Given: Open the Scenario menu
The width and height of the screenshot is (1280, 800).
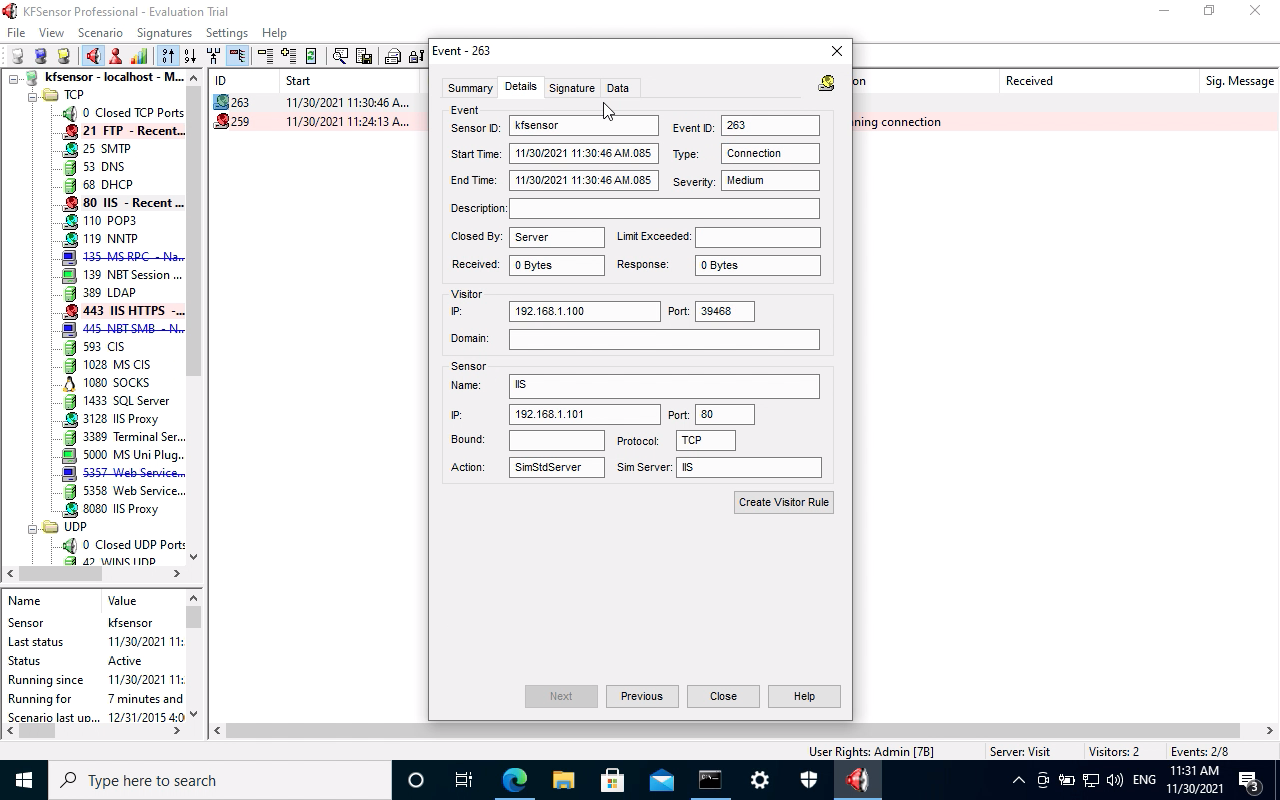Looking at the screenshot, I should [100, 33].
